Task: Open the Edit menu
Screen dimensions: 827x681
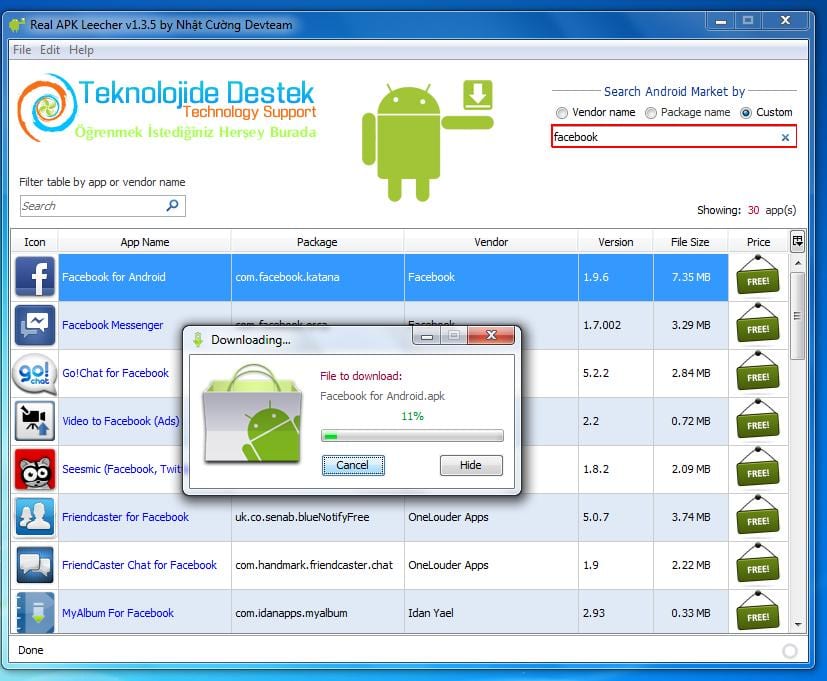Action: click(x=50, y=50)
